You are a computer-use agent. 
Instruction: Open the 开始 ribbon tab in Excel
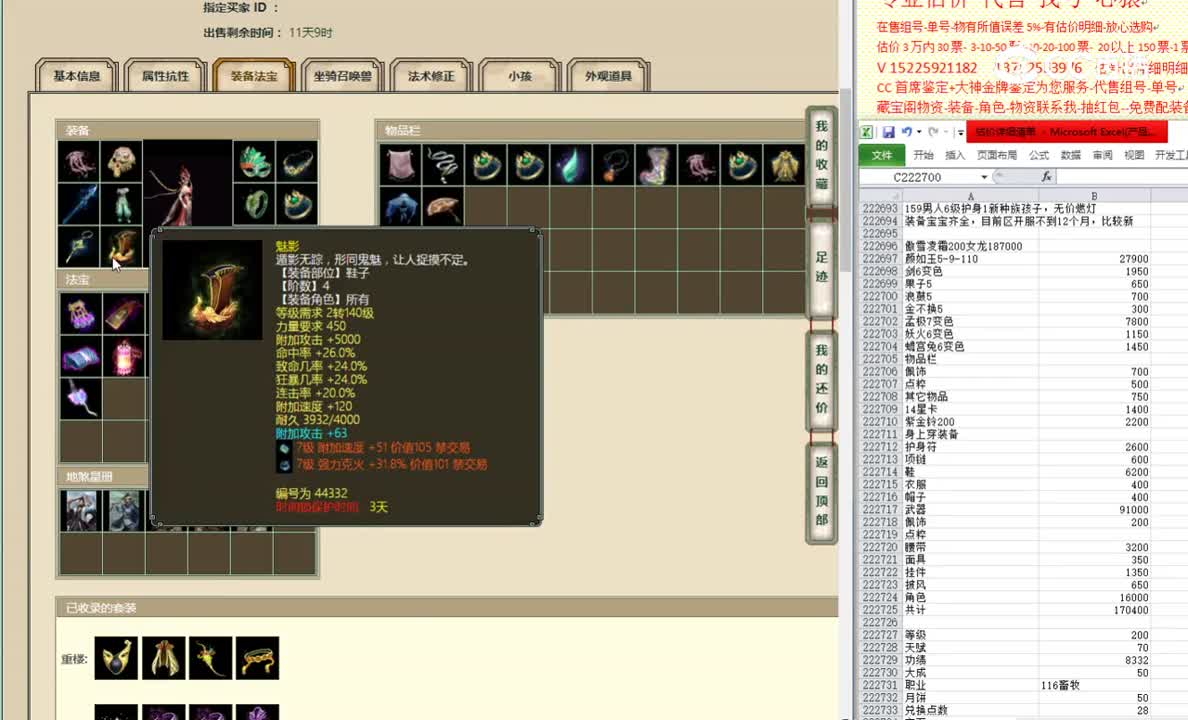coord(923,155)
